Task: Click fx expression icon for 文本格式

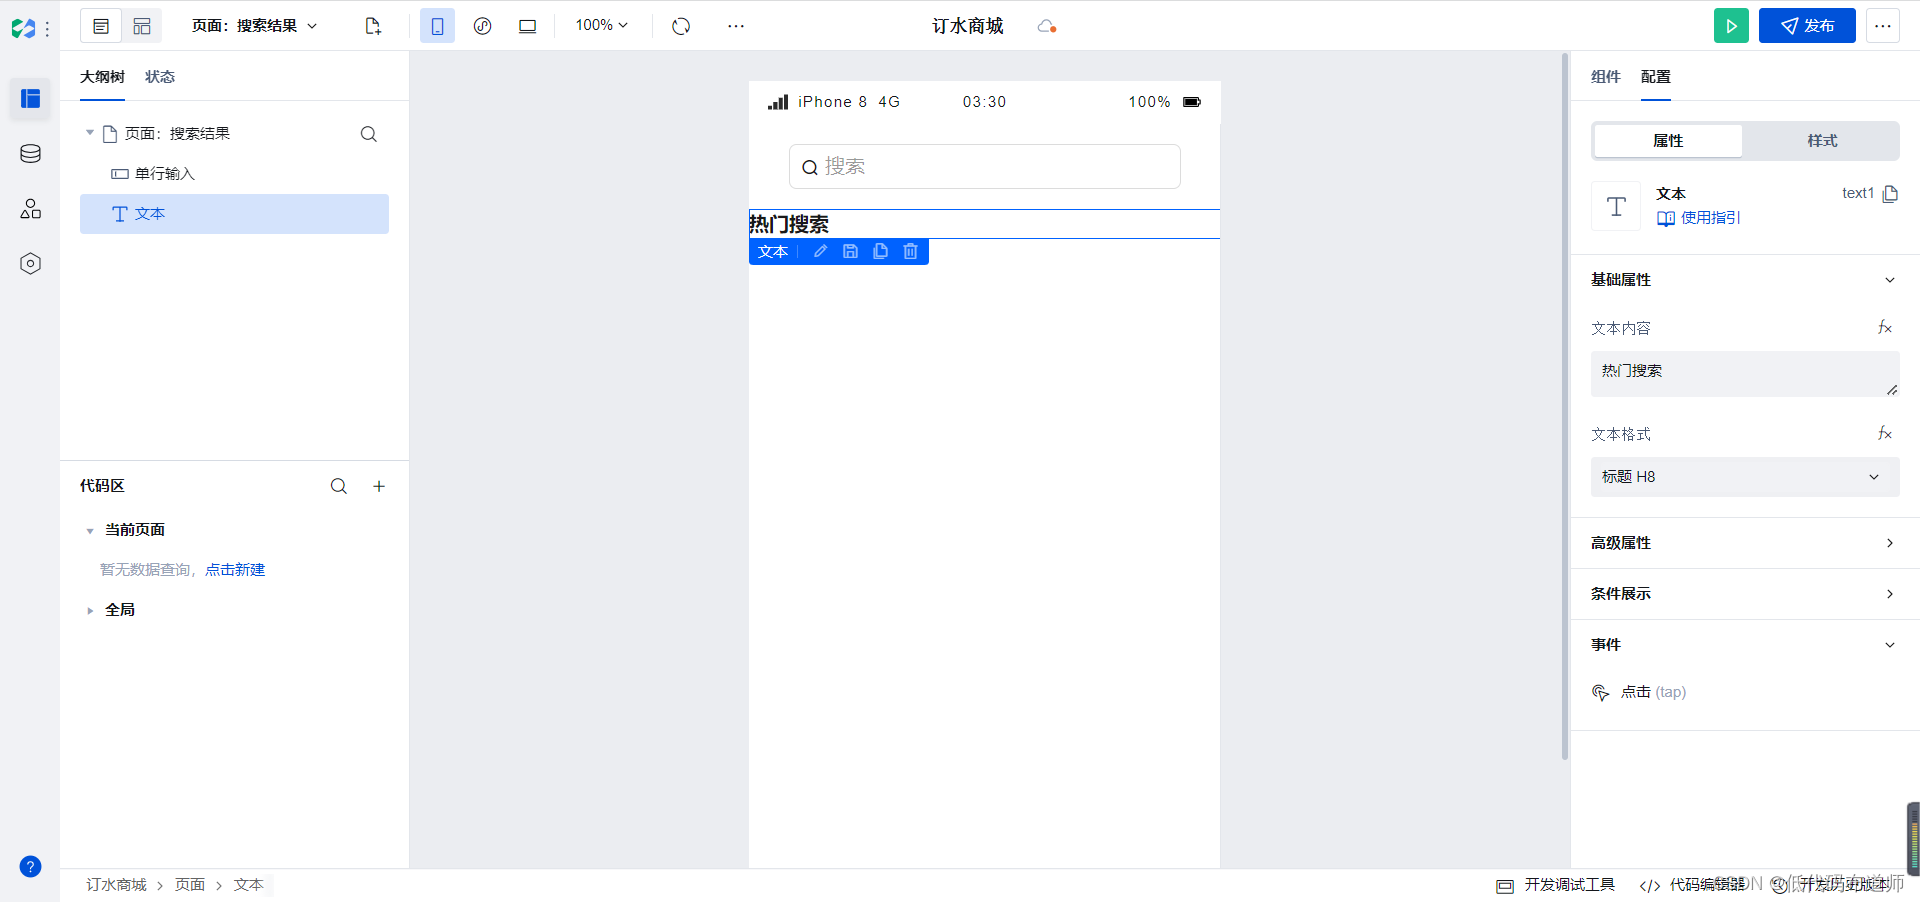Action: click(1885, 434)
